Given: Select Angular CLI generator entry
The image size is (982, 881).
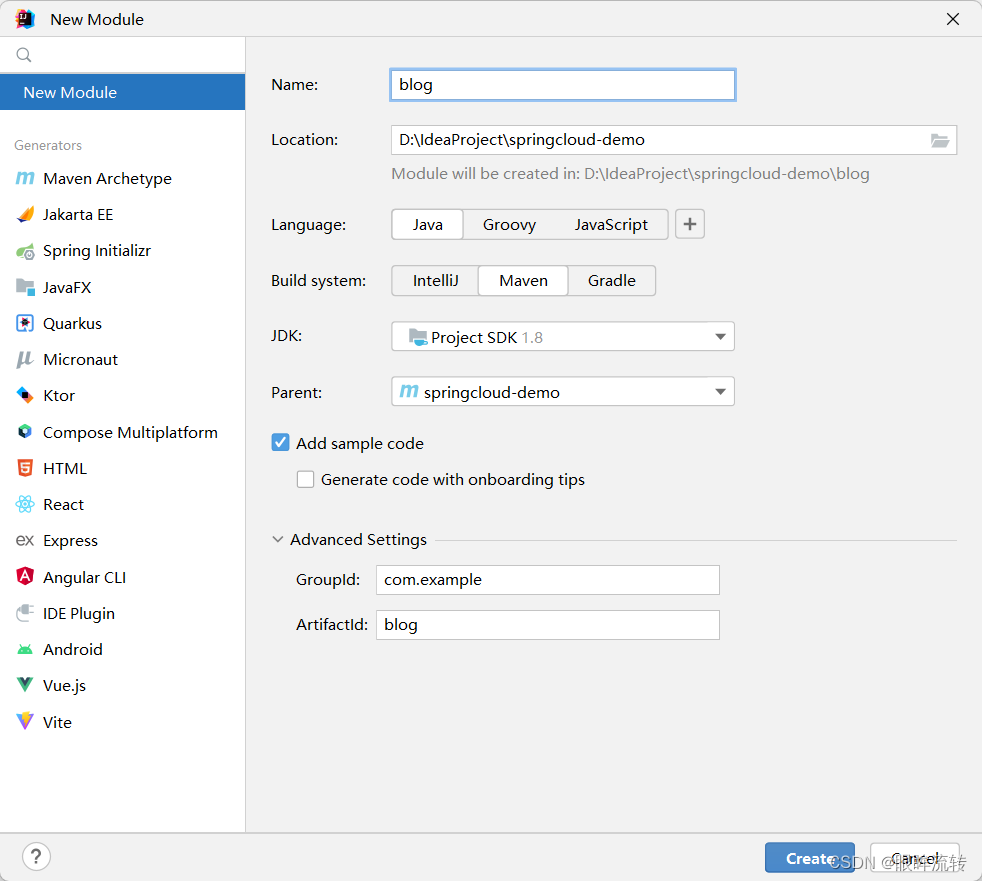Looking at the screenshot, I should click(123, 577).
